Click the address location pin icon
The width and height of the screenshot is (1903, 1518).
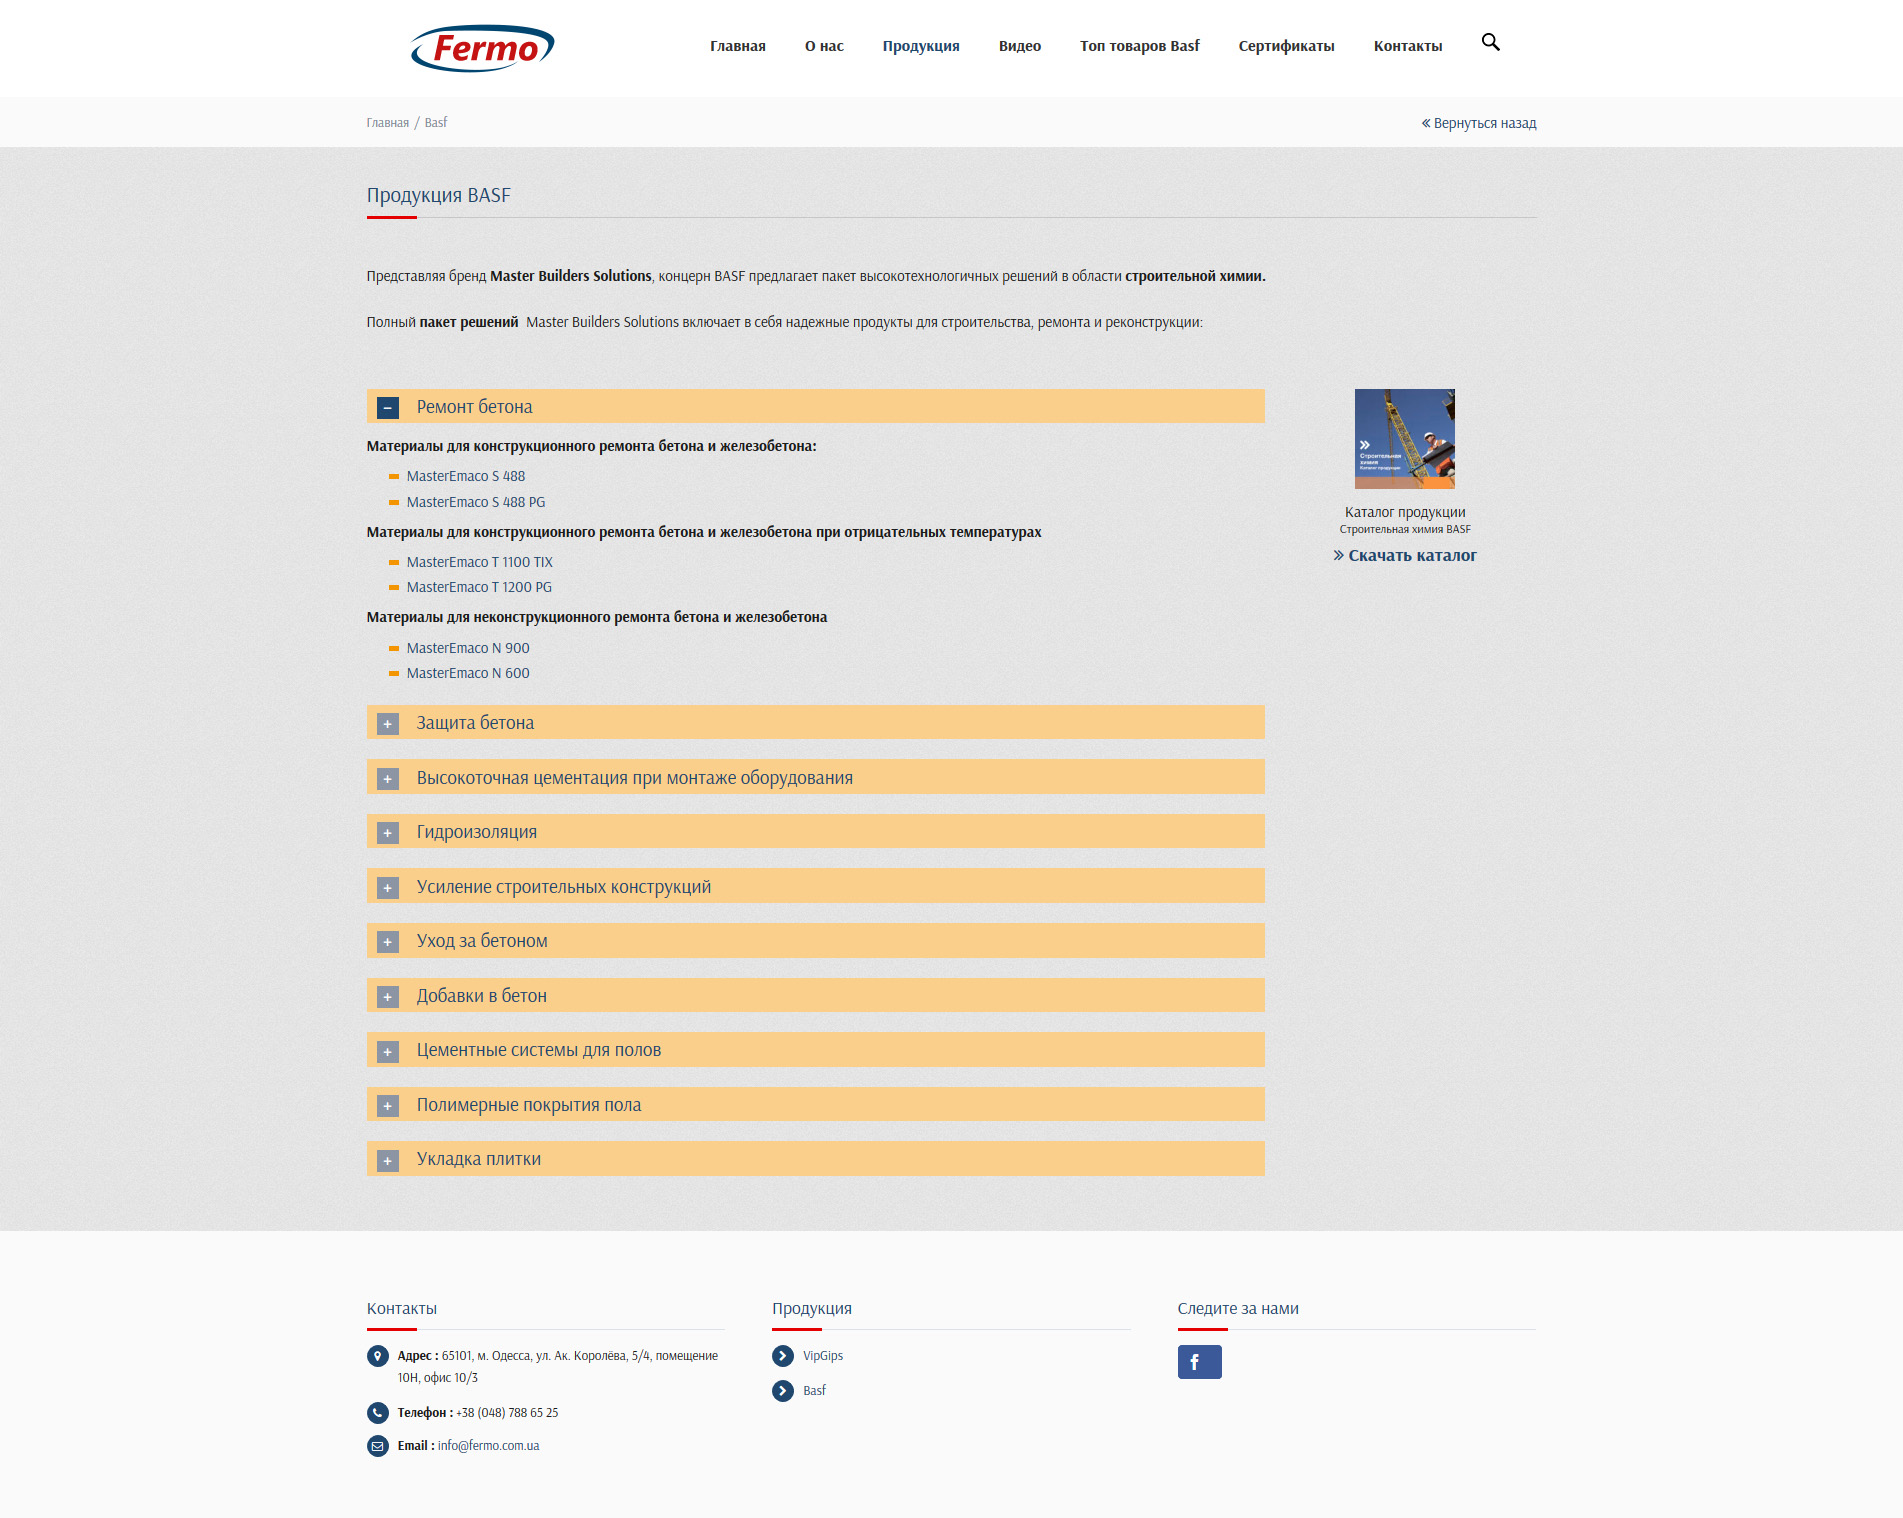tap(377, 1356)
